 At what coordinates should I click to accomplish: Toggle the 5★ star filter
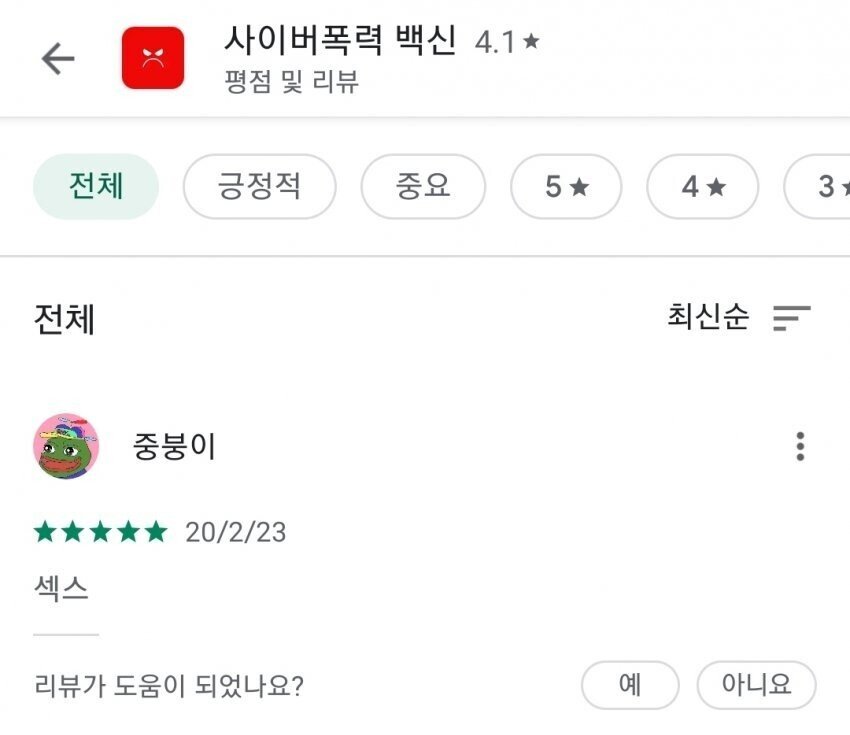[566, 187]
